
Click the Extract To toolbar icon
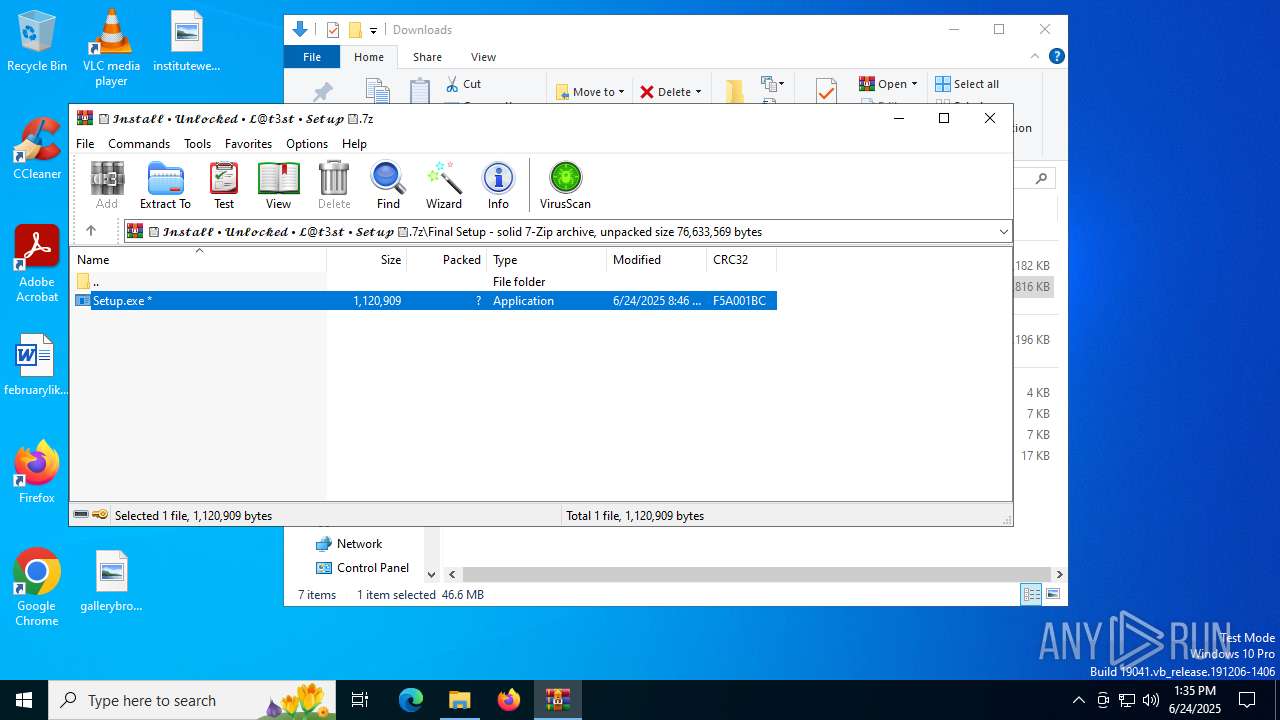pyautogui.click(x=165, y=185)
